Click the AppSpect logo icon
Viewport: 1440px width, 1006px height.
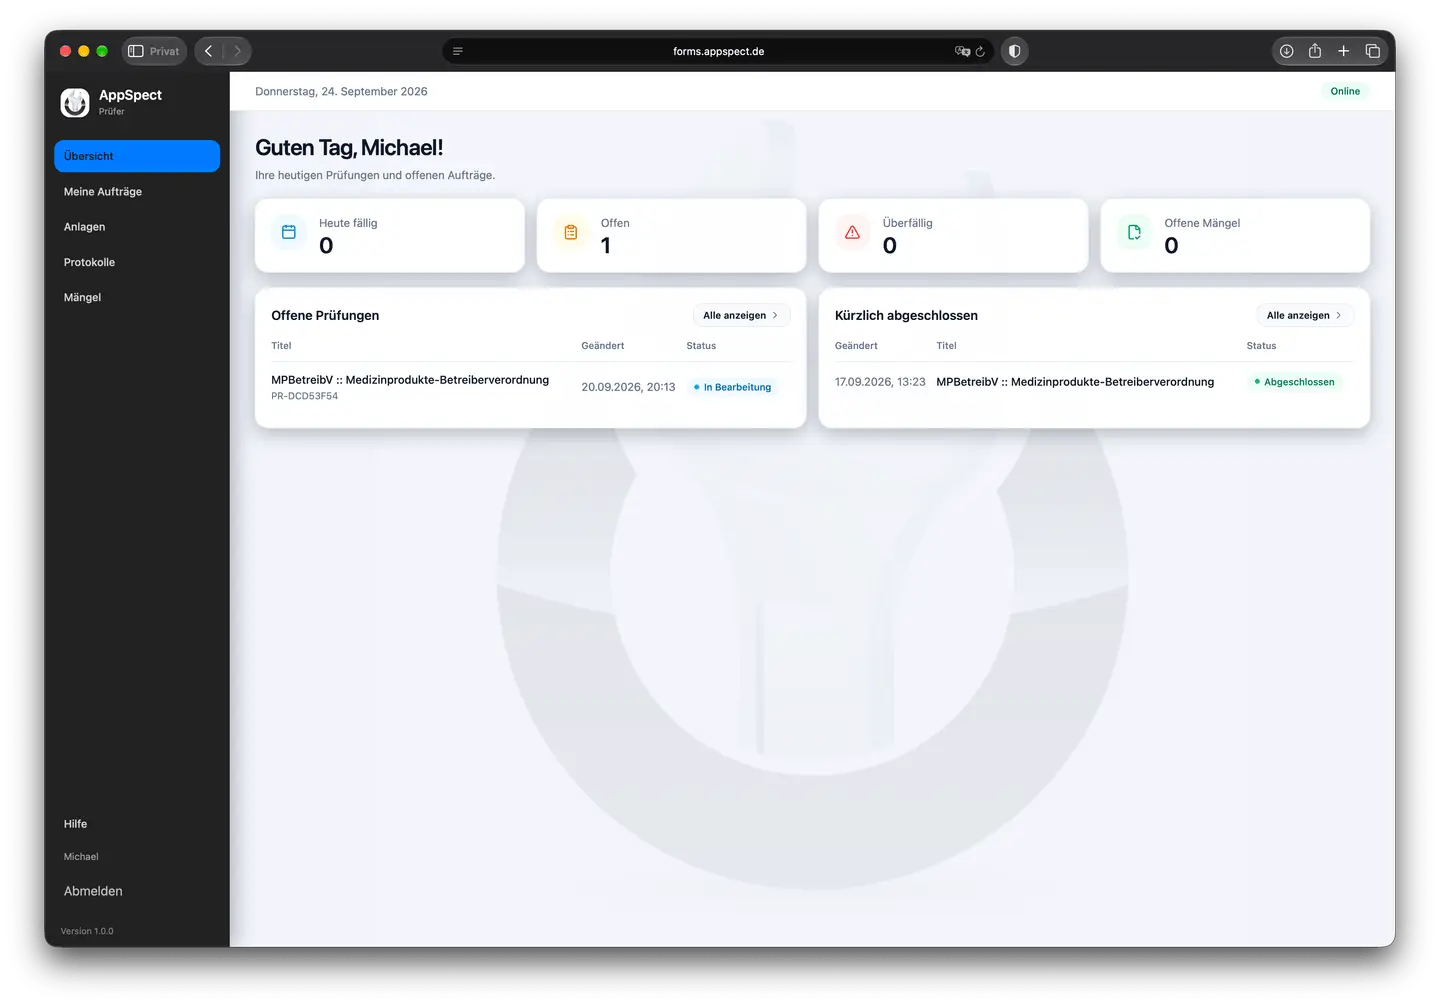pyautogui.click(x=75, y=102)
